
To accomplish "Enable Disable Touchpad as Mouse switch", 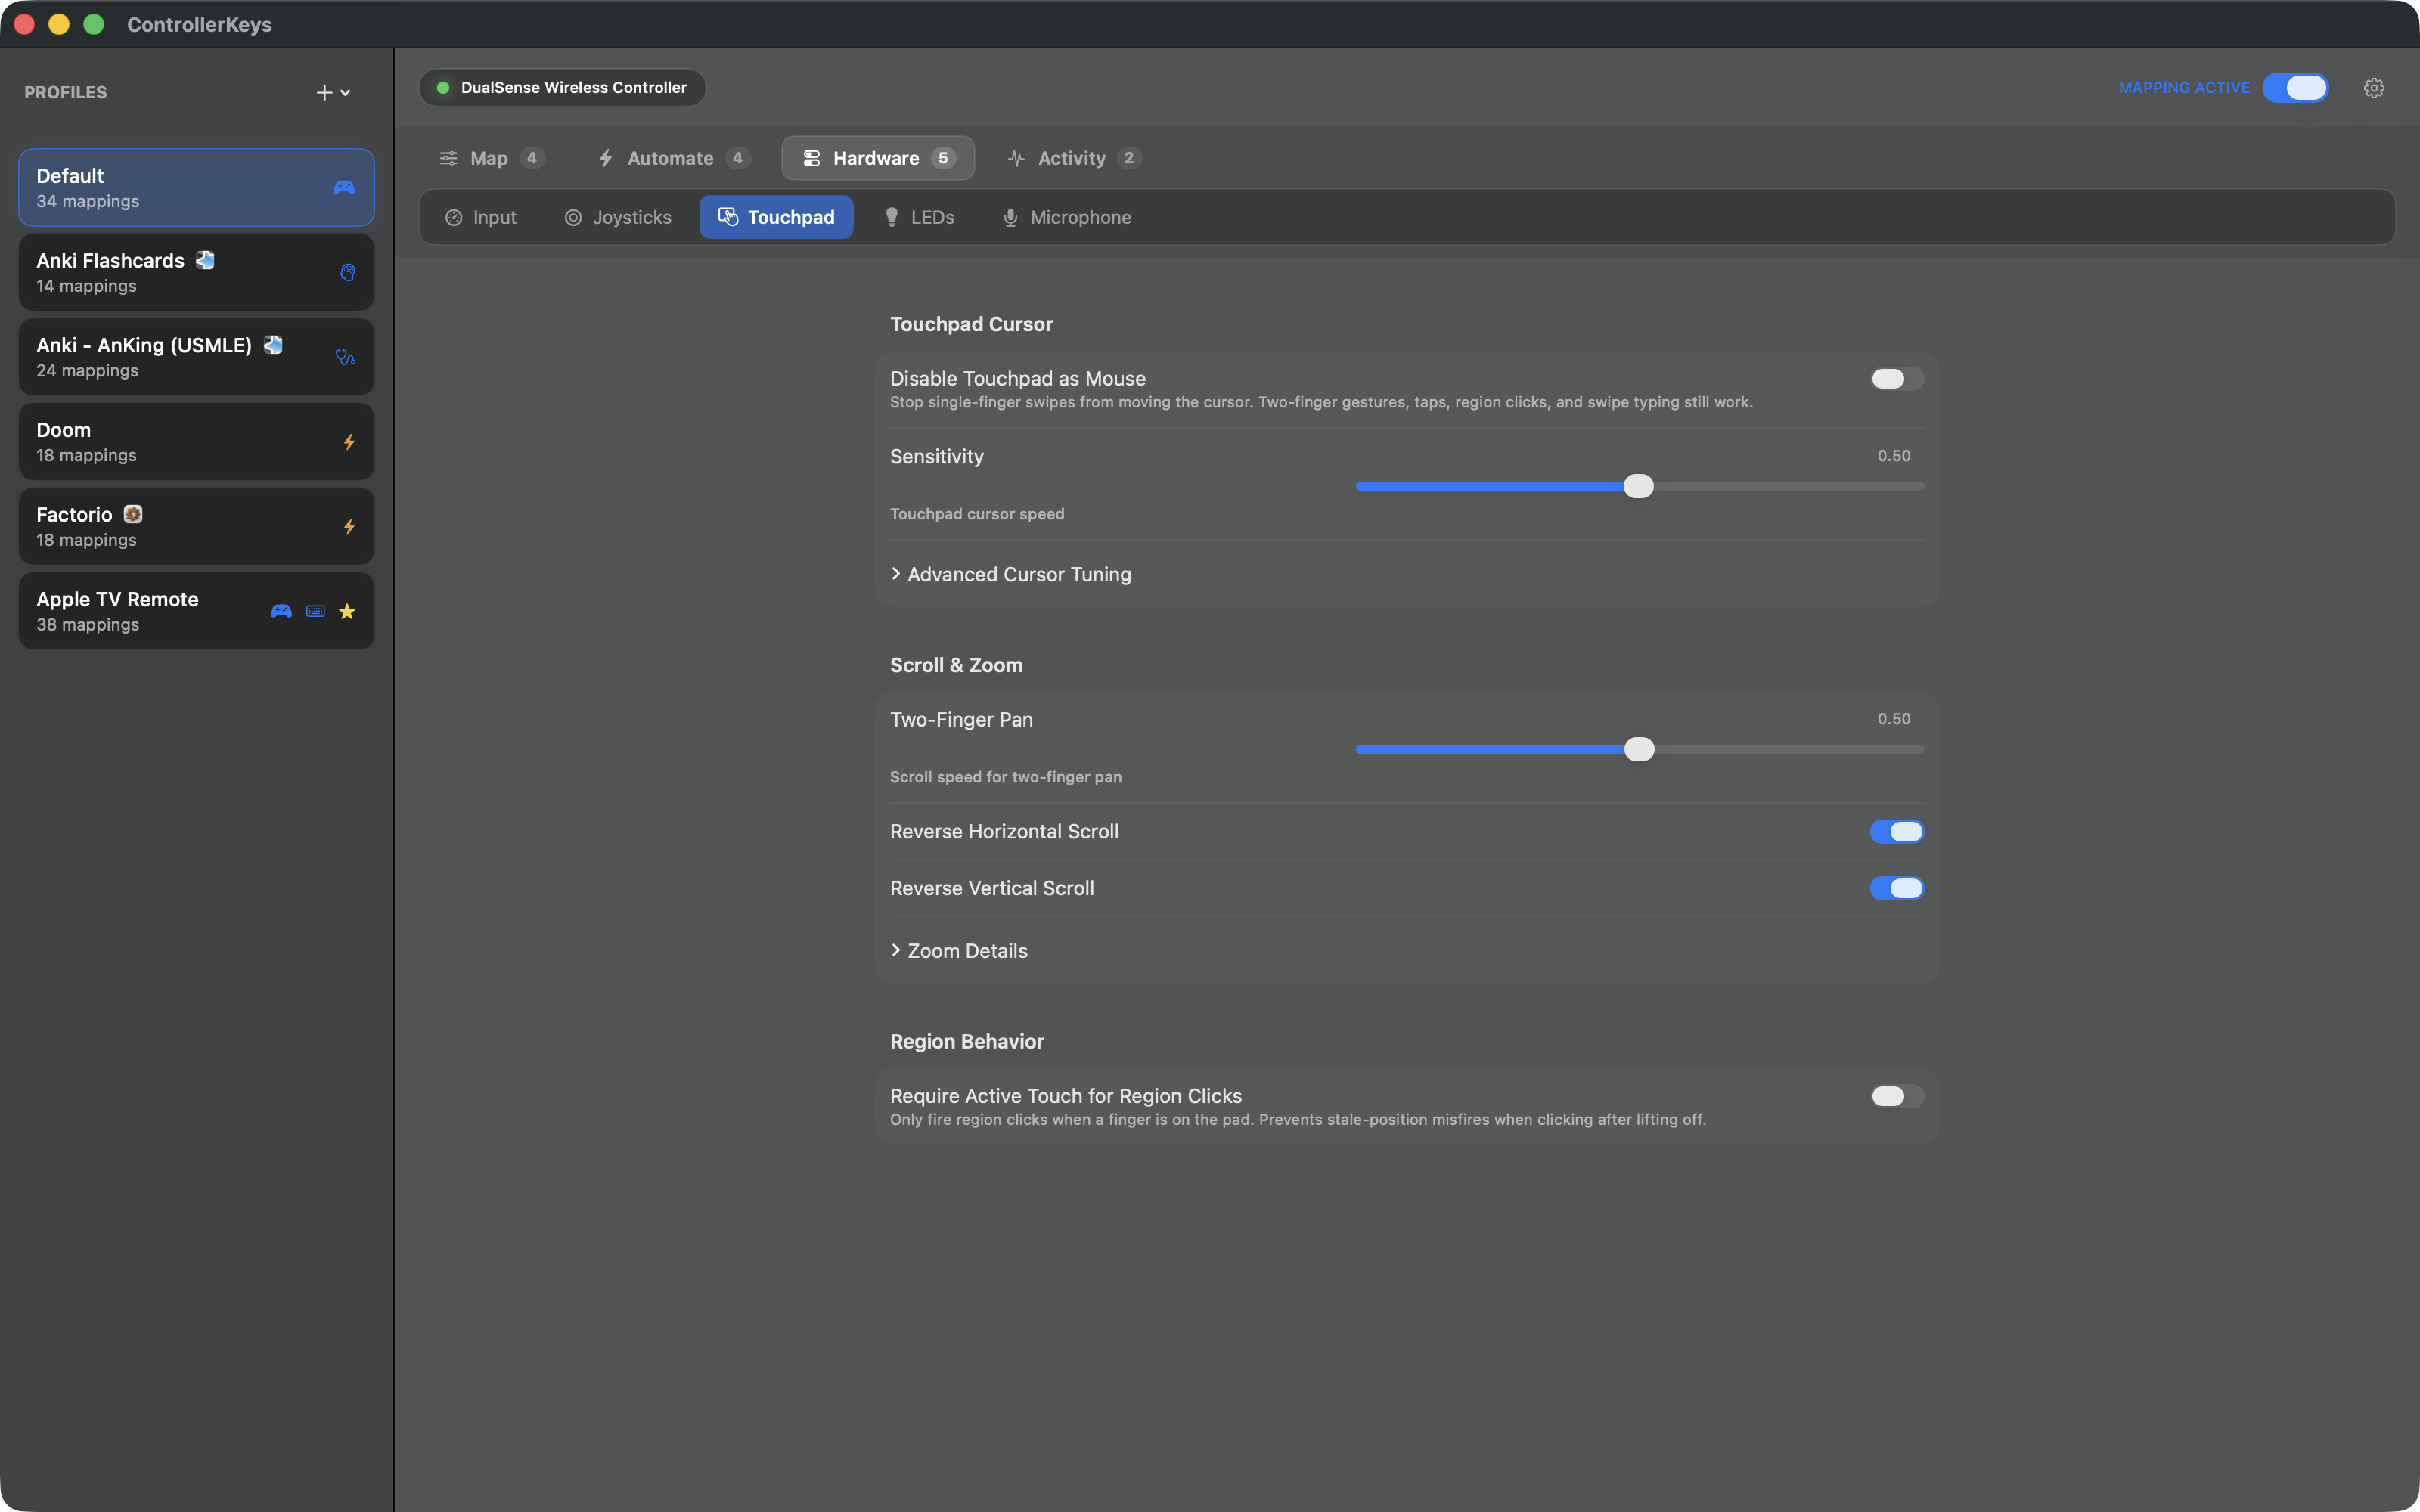I will point(1896,379).
